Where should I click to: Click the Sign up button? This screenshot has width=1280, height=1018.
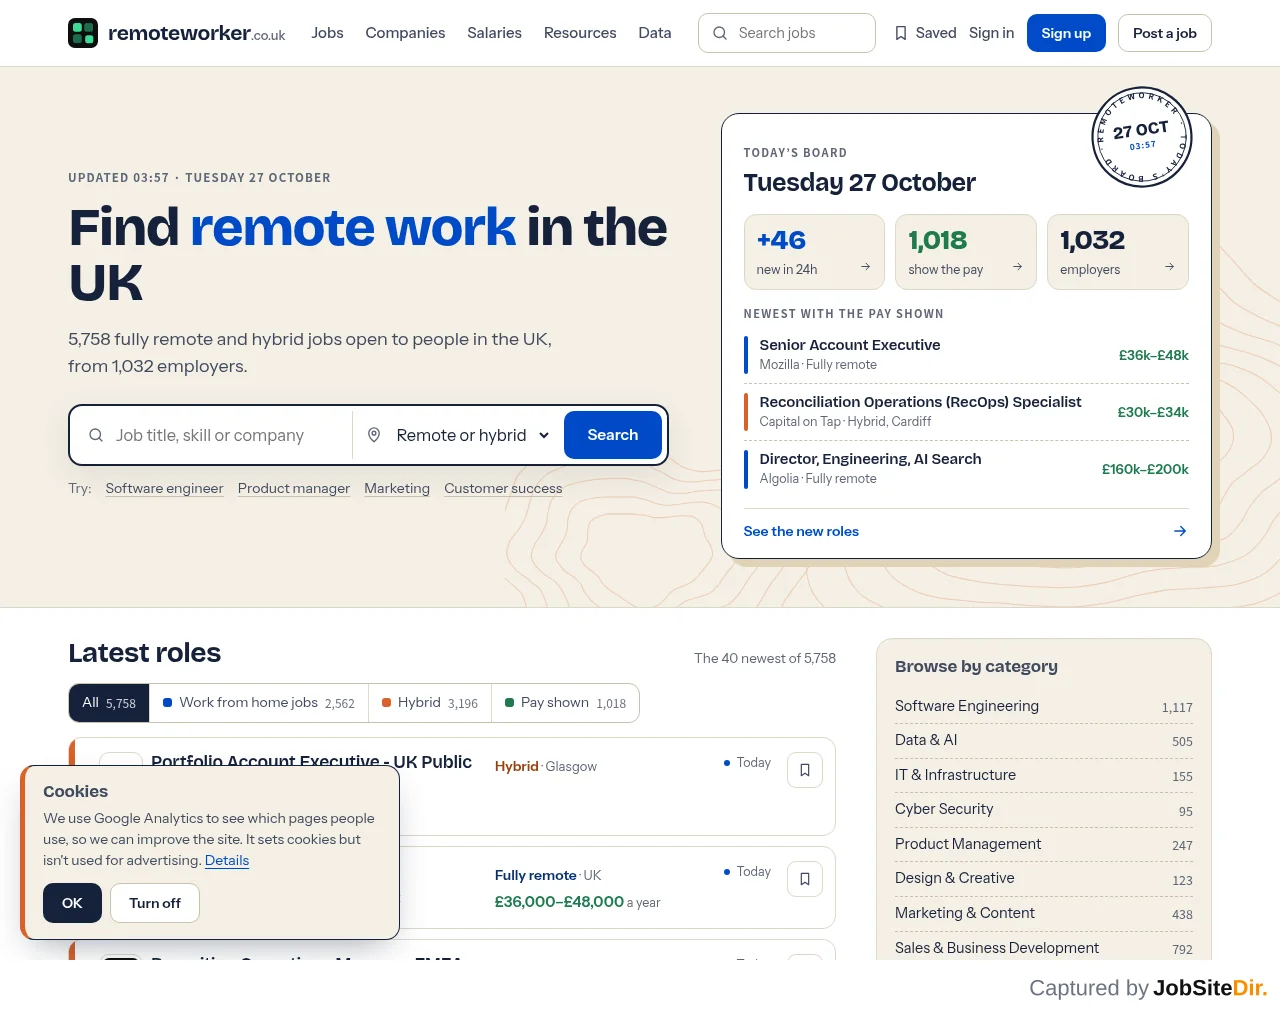[1066, 33]
